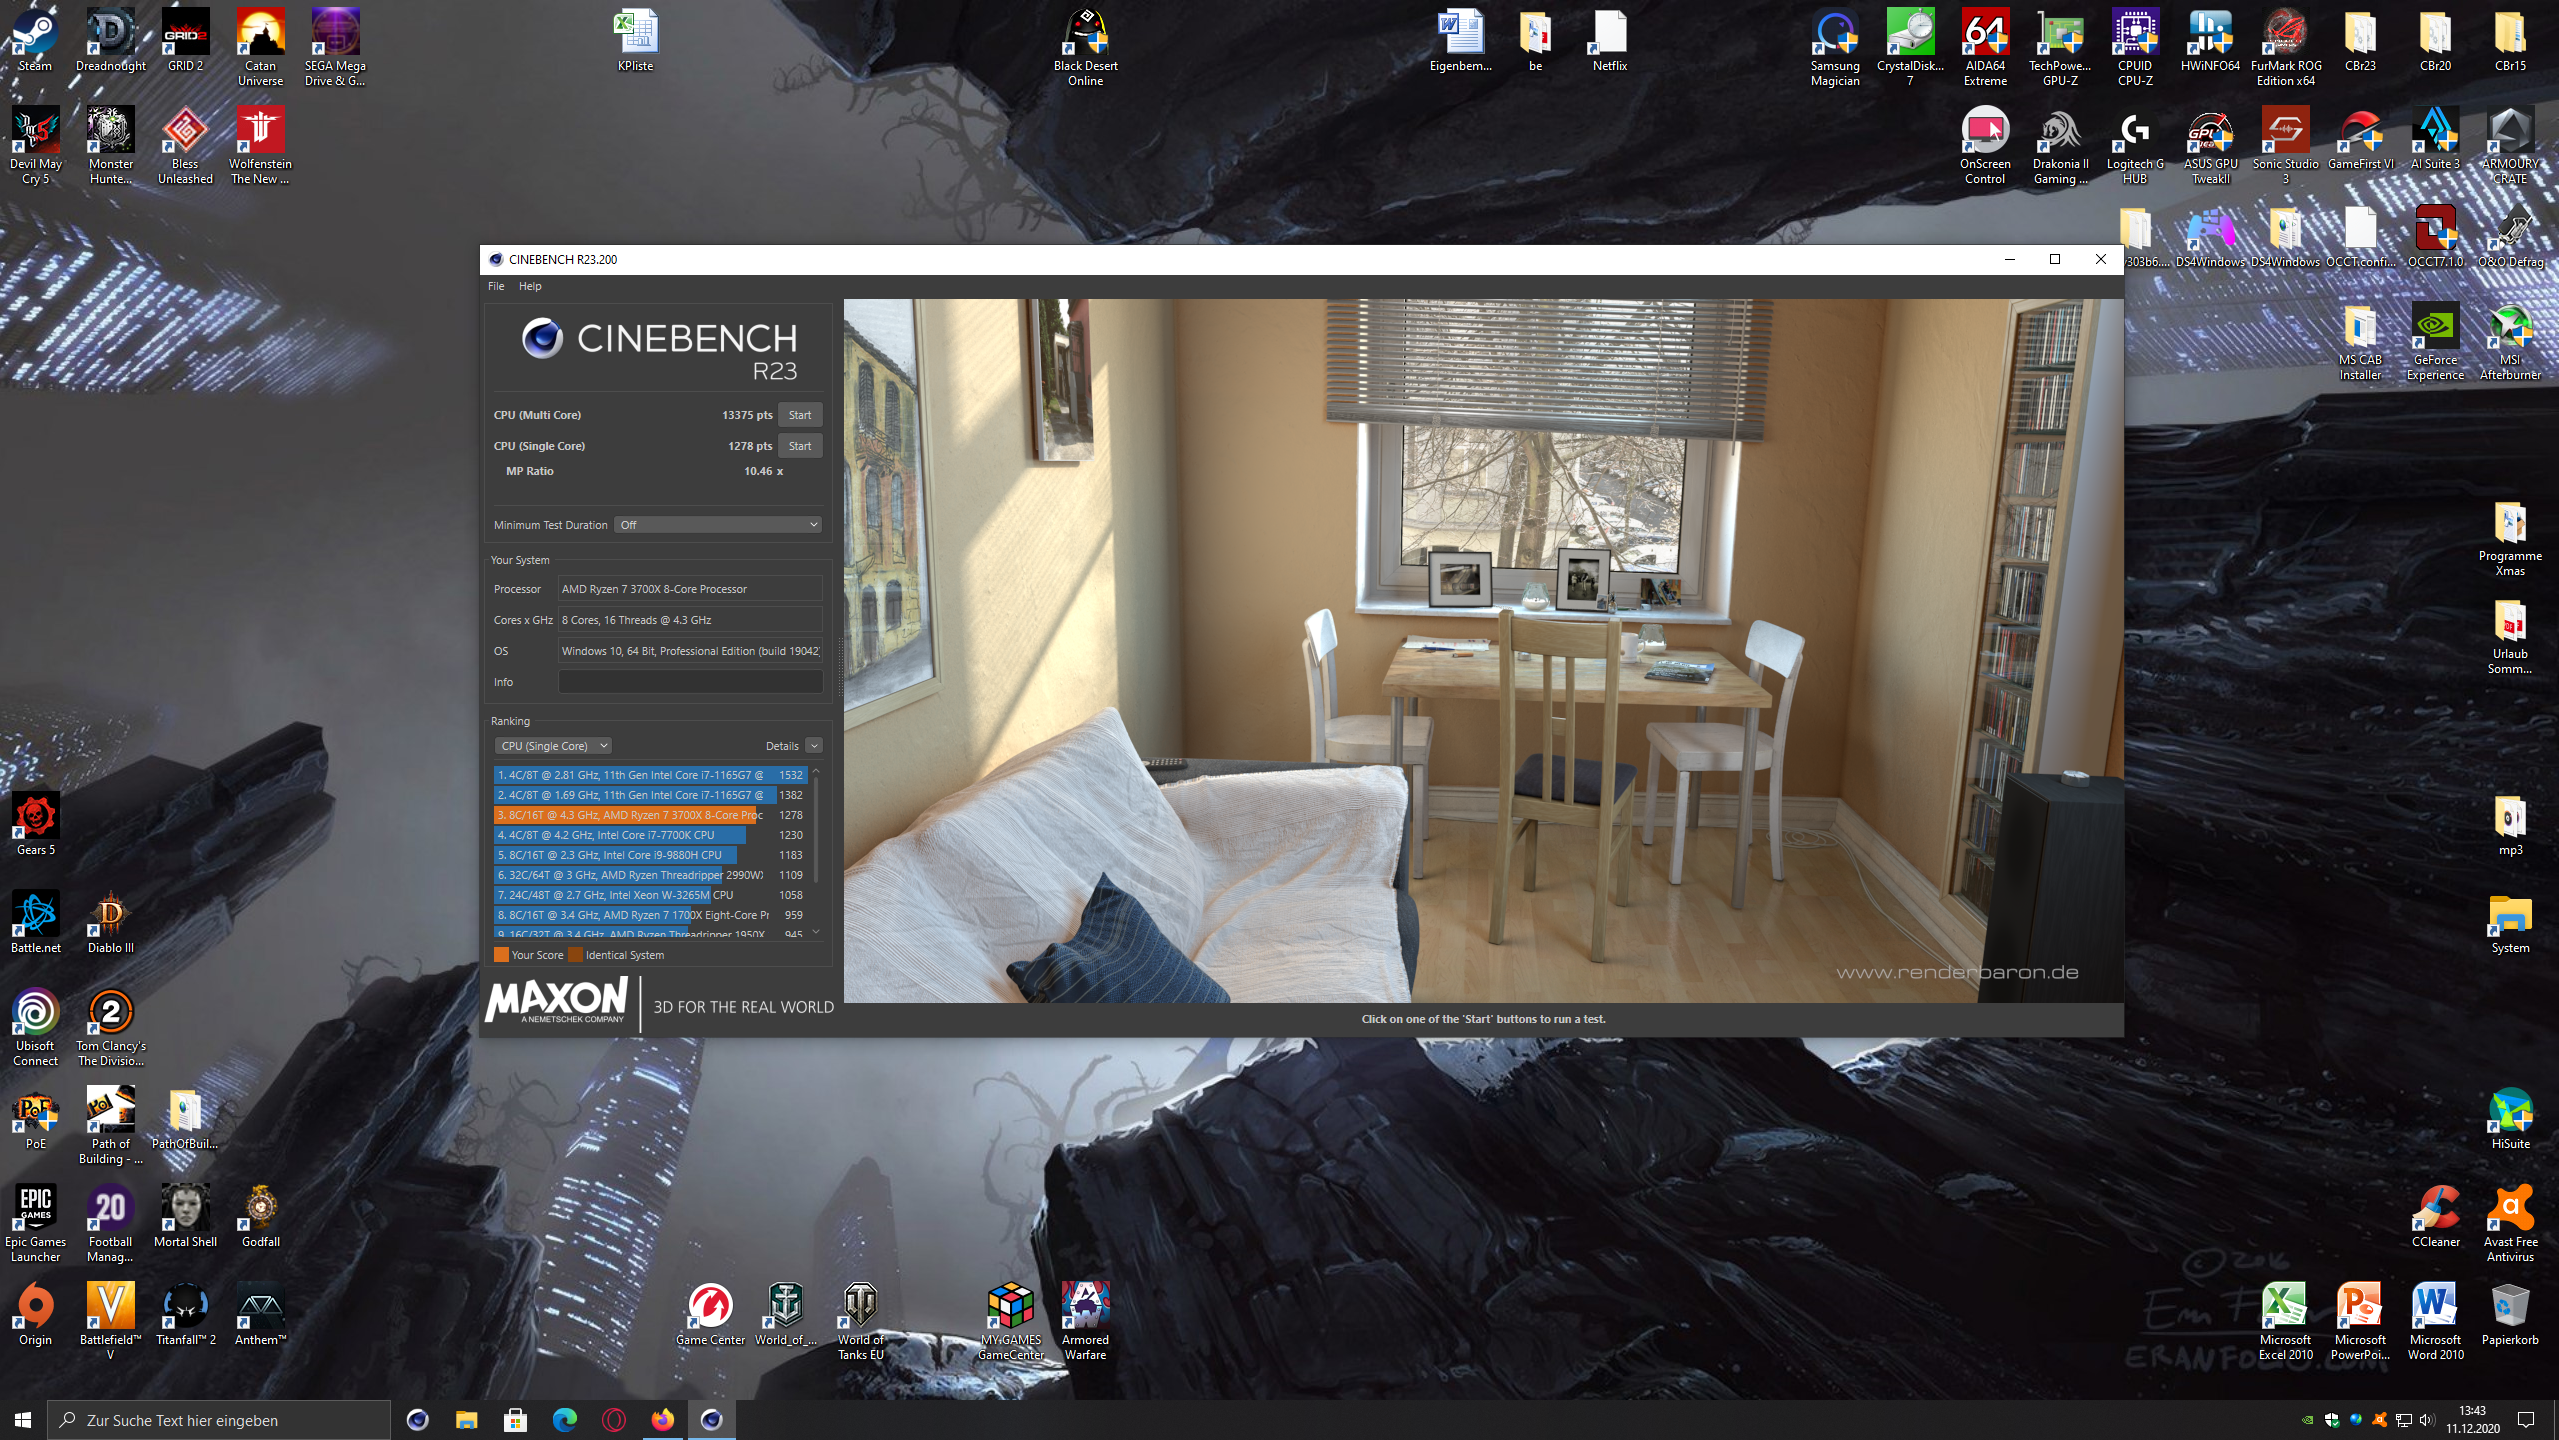Click the Firefox icon in the taskbar
The image size is (2559, 1440).
[662, 1420]
